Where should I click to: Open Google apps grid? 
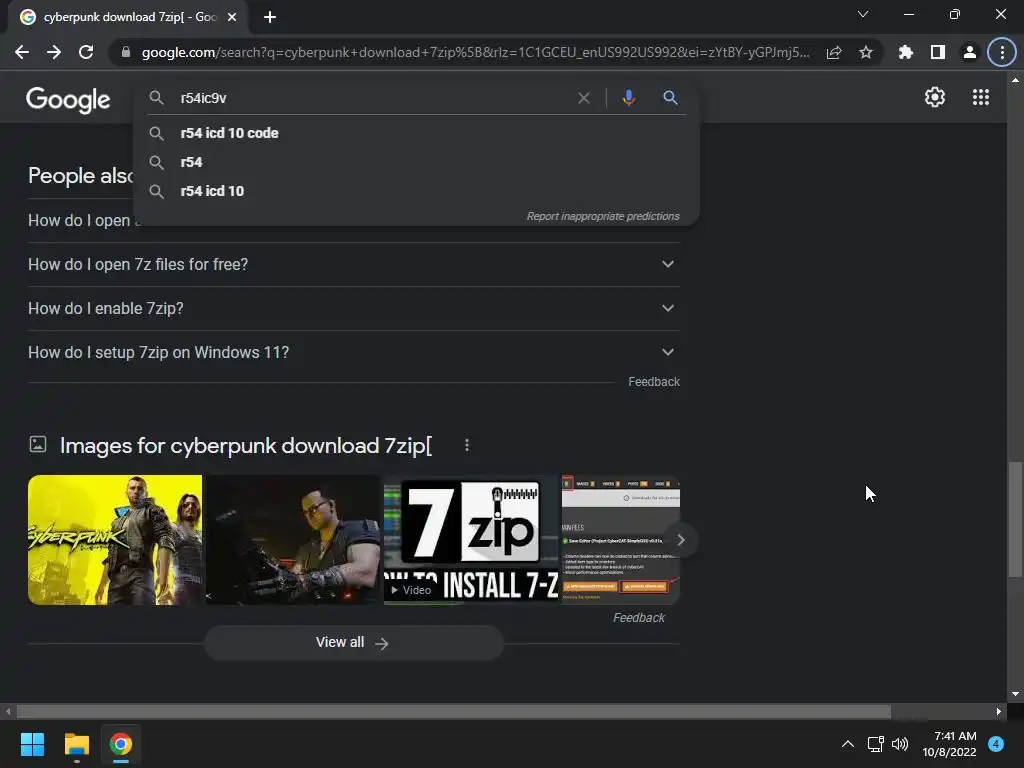click(x=981, y=97)
